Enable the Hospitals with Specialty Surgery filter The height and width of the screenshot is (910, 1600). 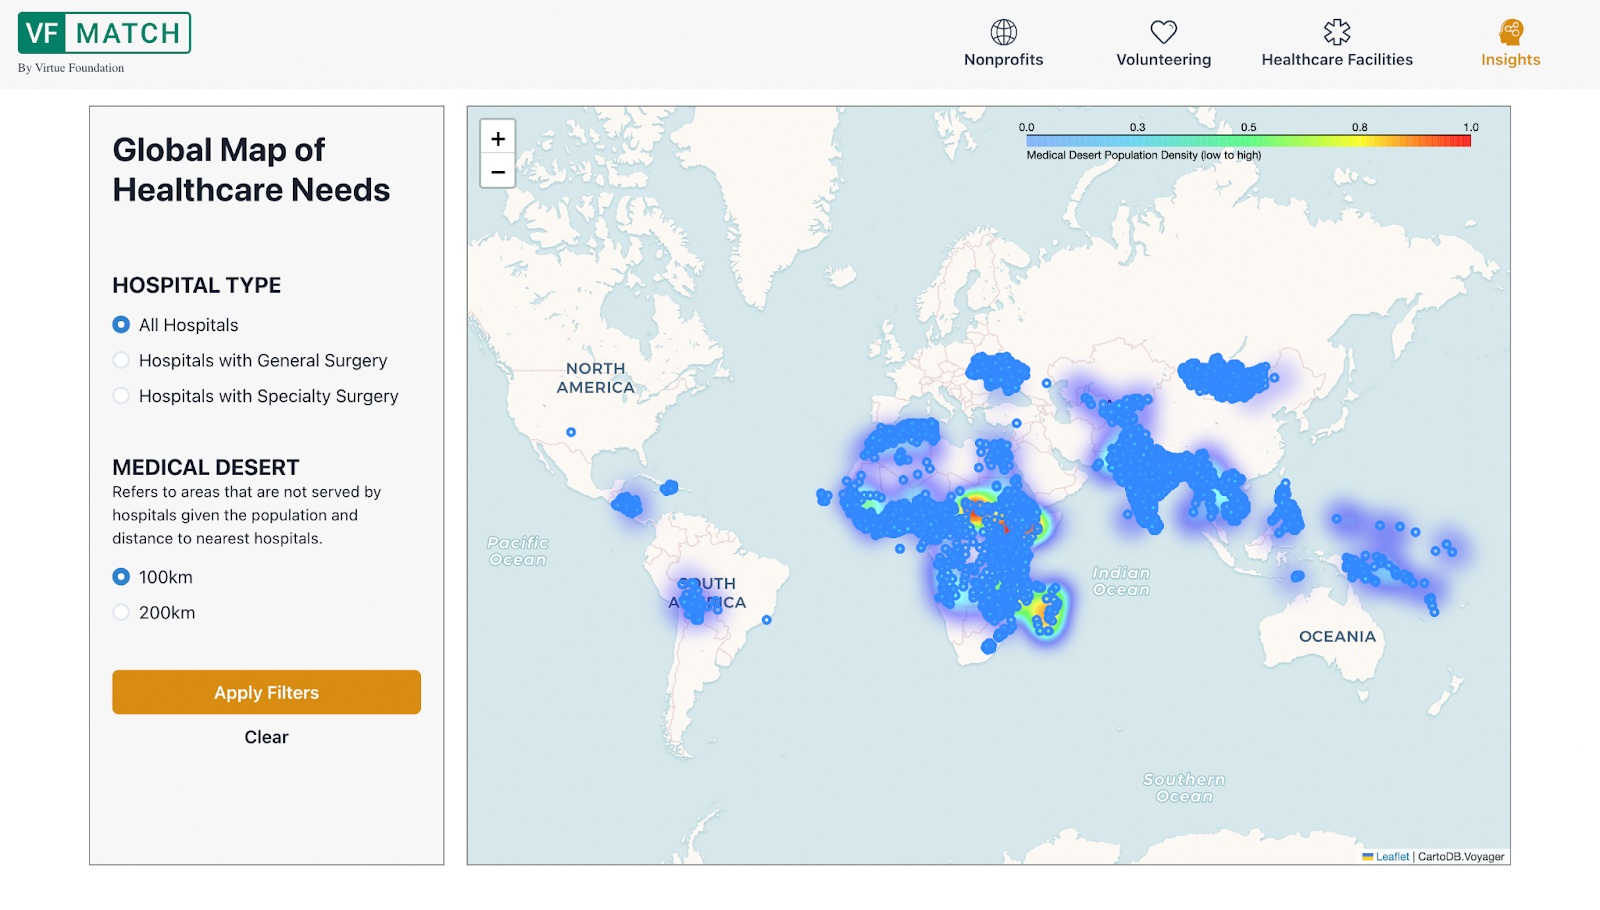coord(120,396)
